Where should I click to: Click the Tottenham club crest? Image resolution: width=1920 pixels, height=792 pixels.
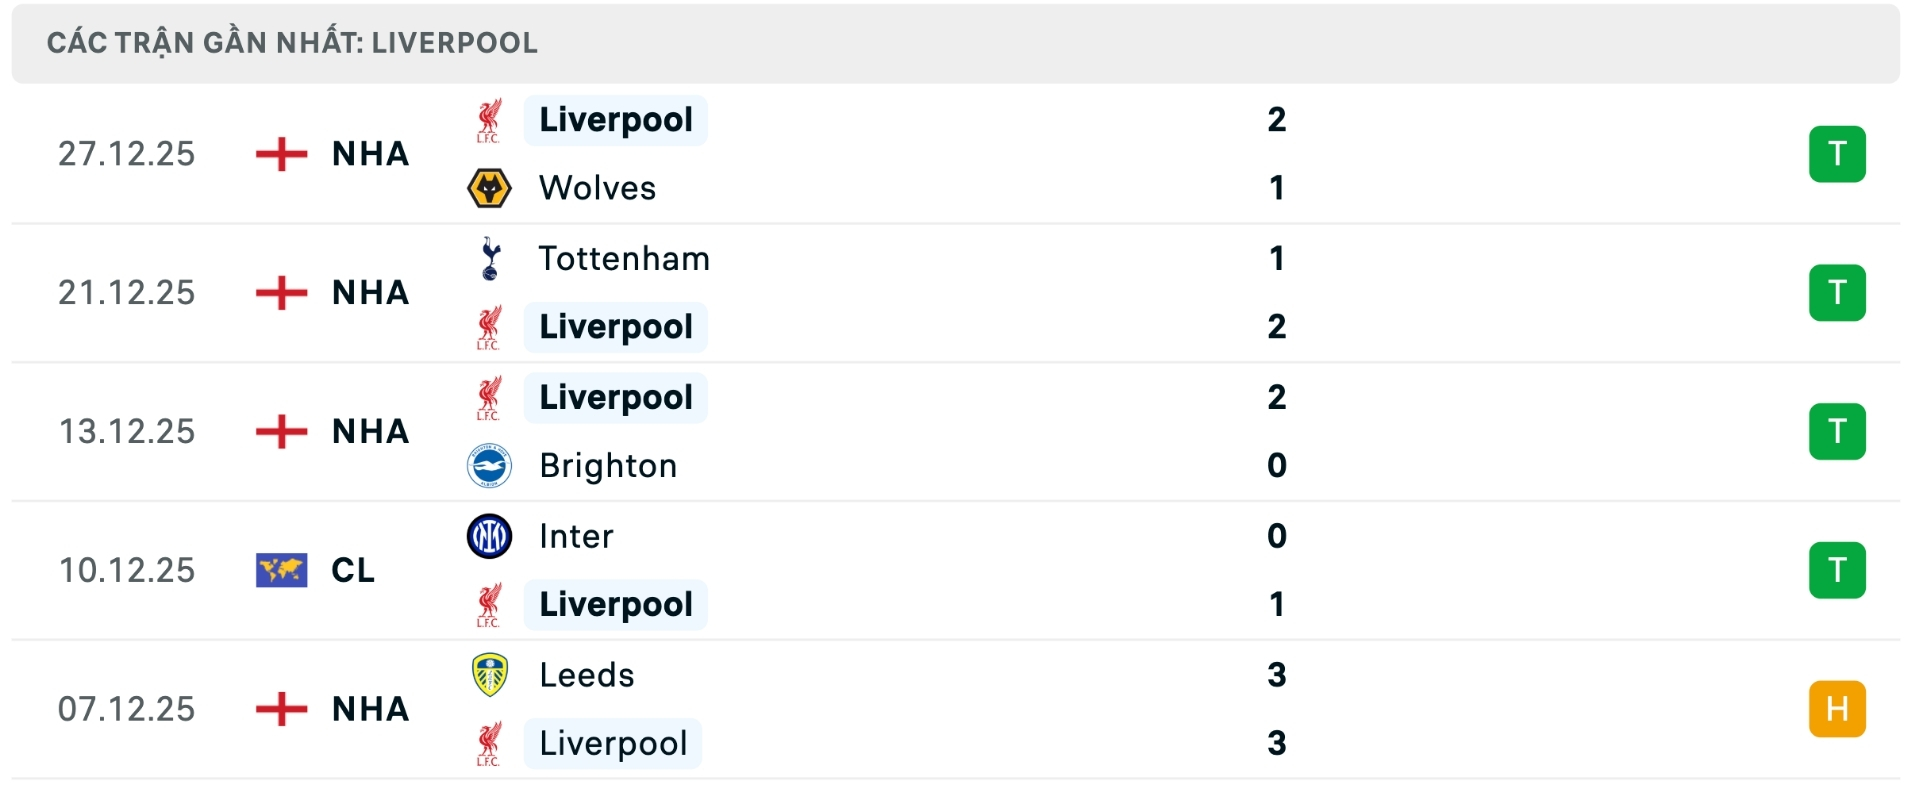(x=491, y=258)
